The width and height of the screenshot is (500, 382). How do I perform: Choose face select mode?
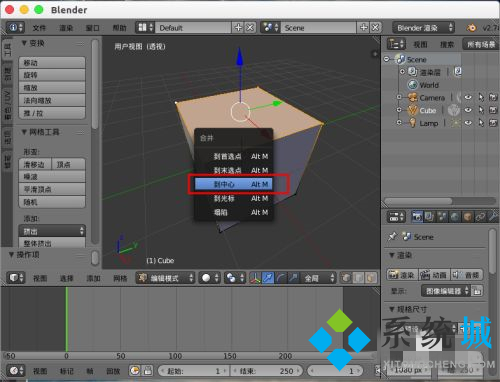[371, 278]
